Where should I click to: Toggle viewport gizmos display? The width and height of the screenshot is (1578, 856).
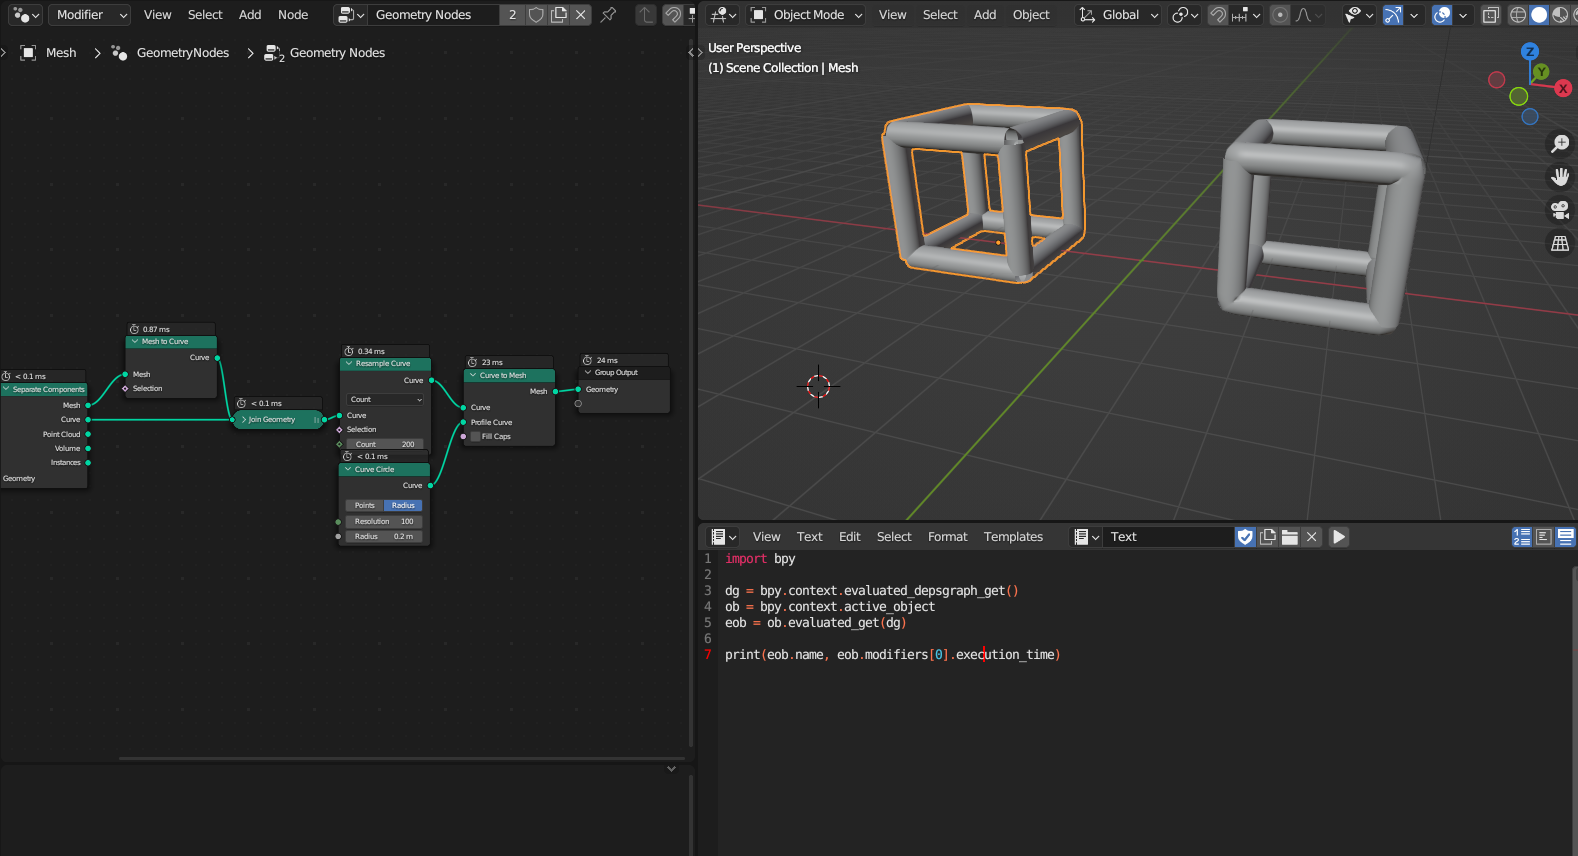coord(1393,15)
